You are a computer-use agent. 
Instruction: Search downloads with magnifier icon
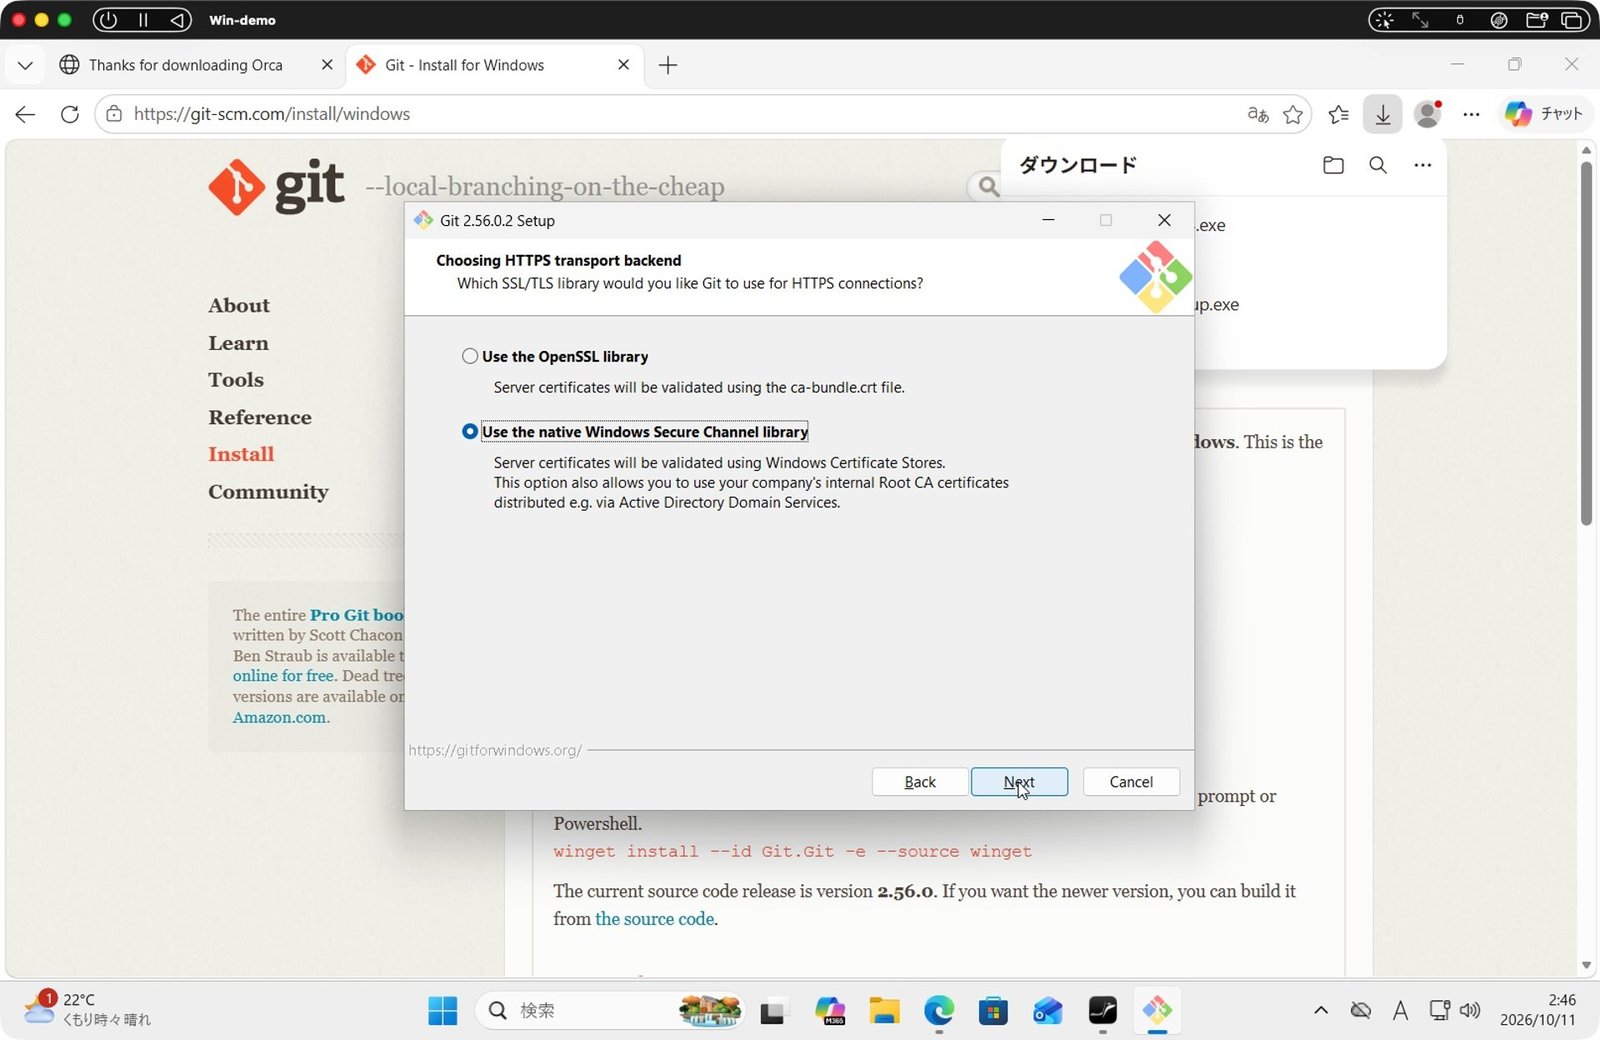[x=1378, y=165]
